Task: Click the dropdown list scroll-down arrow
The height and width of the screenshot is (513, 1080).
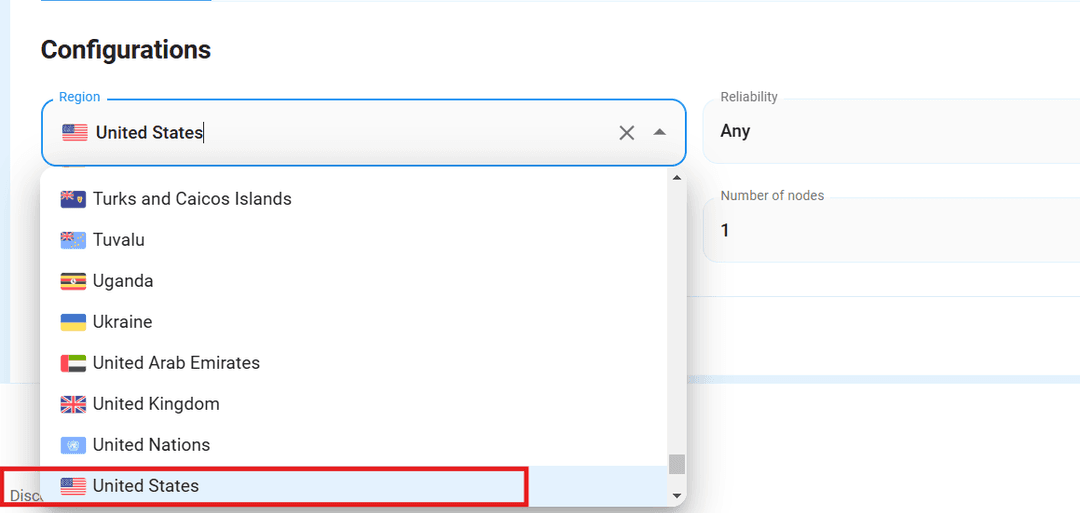Action: pos(677,495)
